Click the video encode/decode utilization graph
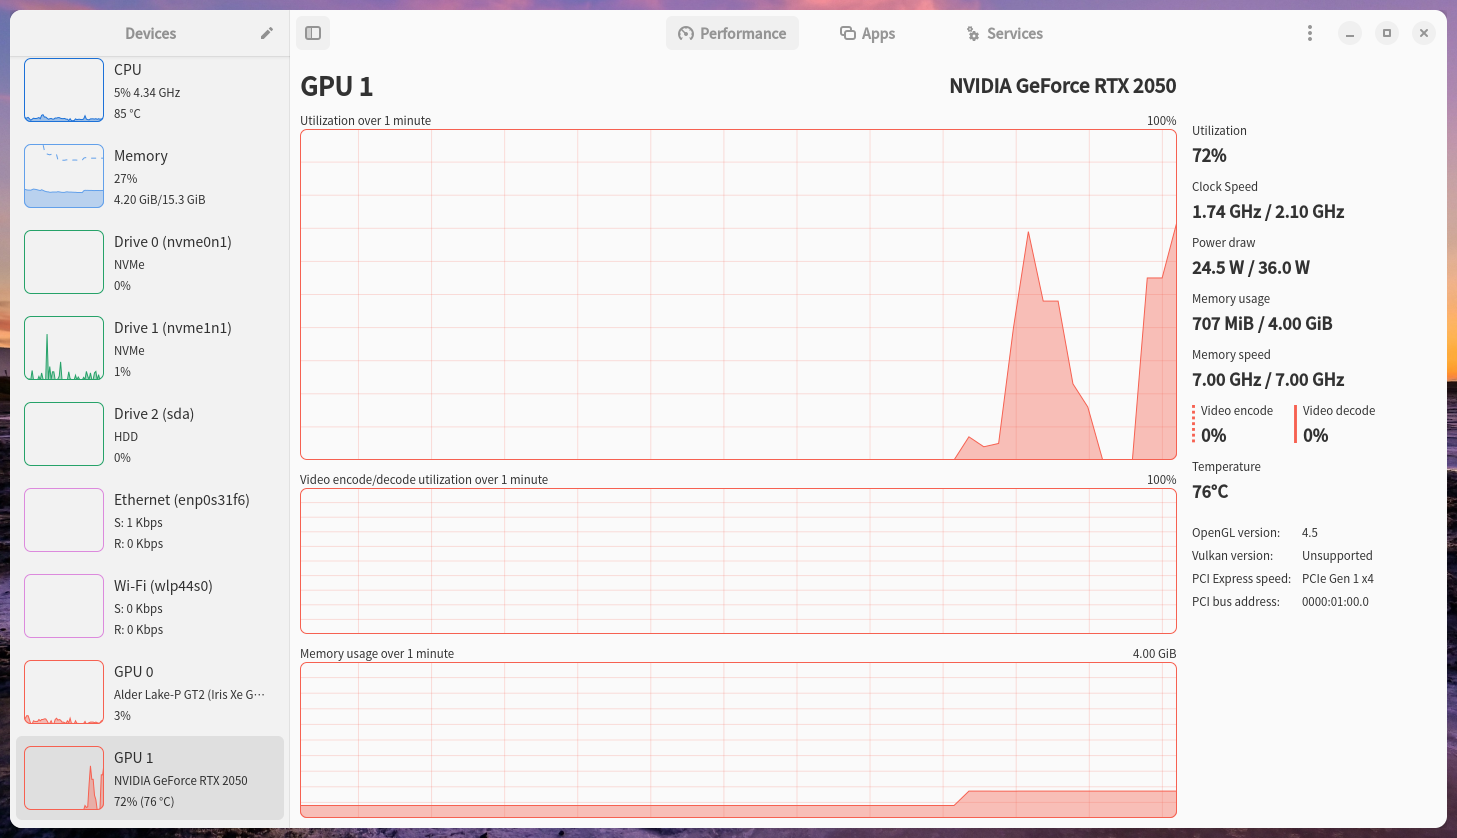The width and height of the screenshot is (1457, 838). click(x=738, y=561)
